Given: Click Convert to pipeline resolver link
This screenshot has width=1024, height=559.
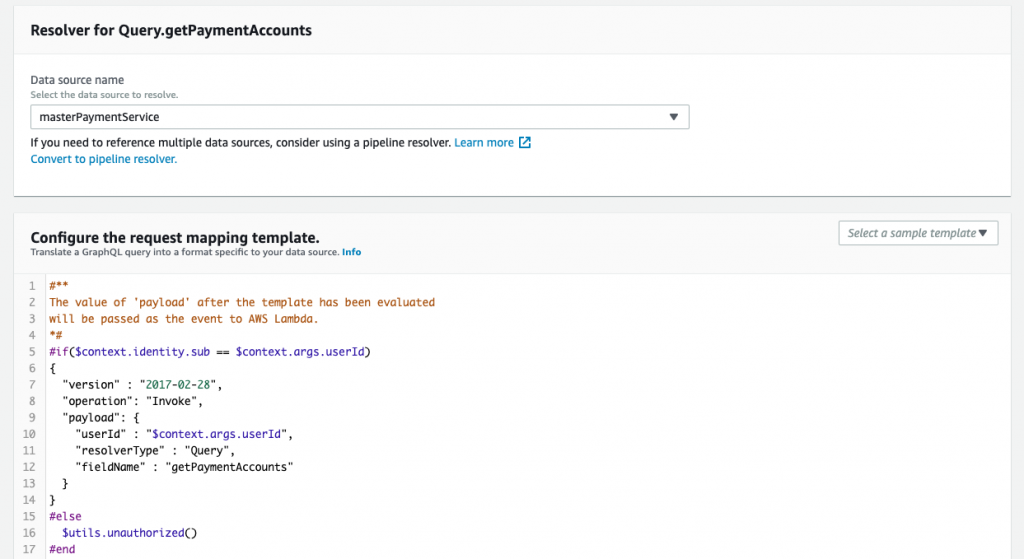Looking at the screenshot, I should coord(104,159).
